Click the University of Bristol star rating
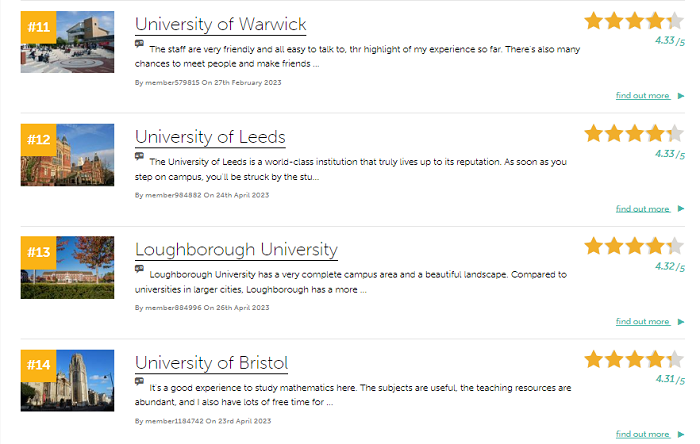The image size is (700, 444). [635, 359]
